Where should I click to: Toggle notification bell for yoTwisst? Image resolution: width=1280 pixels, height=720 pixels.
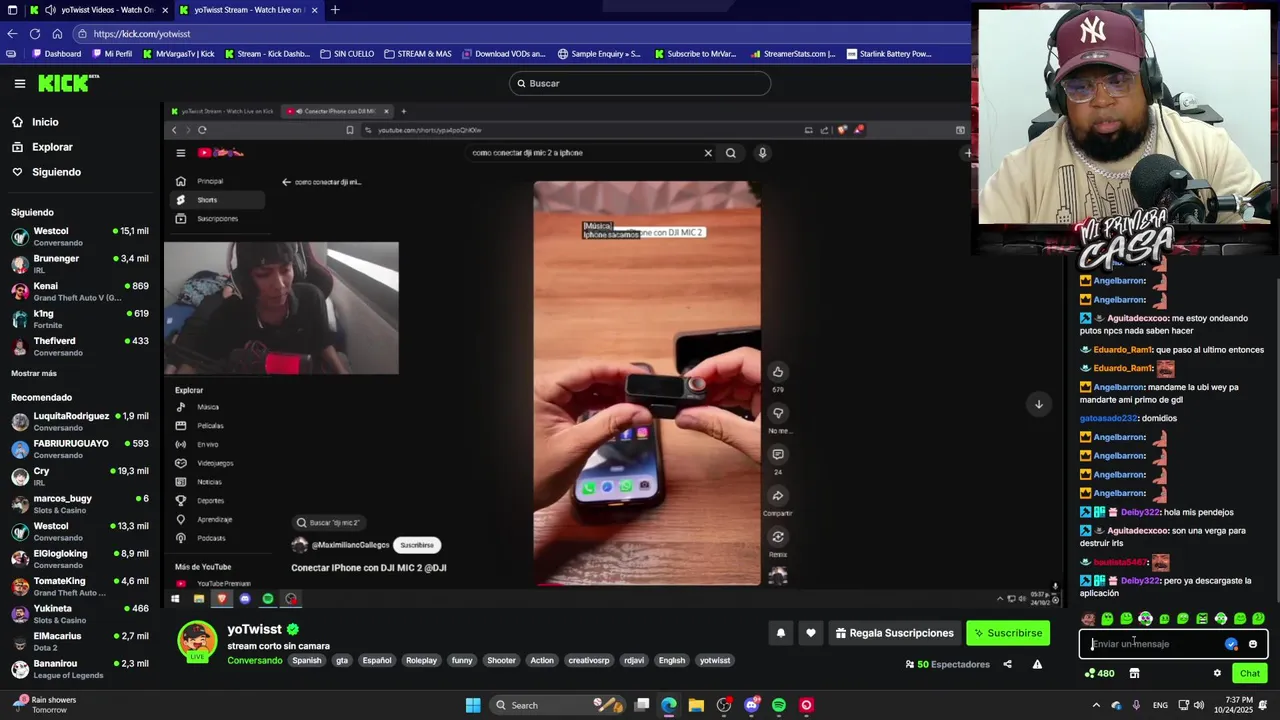781,633
